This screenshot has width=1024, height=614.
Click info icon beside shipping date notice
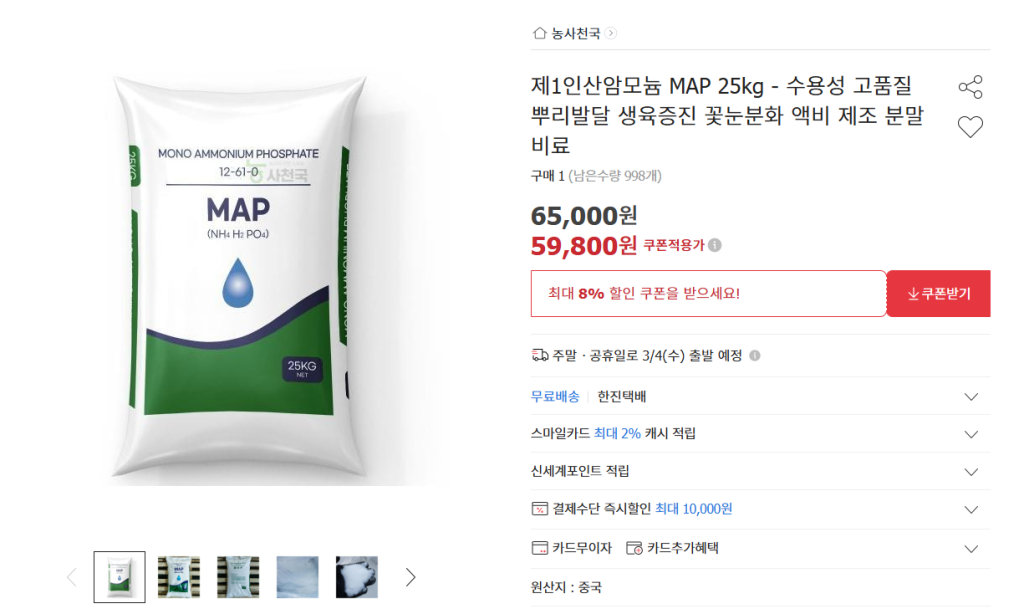754,355
